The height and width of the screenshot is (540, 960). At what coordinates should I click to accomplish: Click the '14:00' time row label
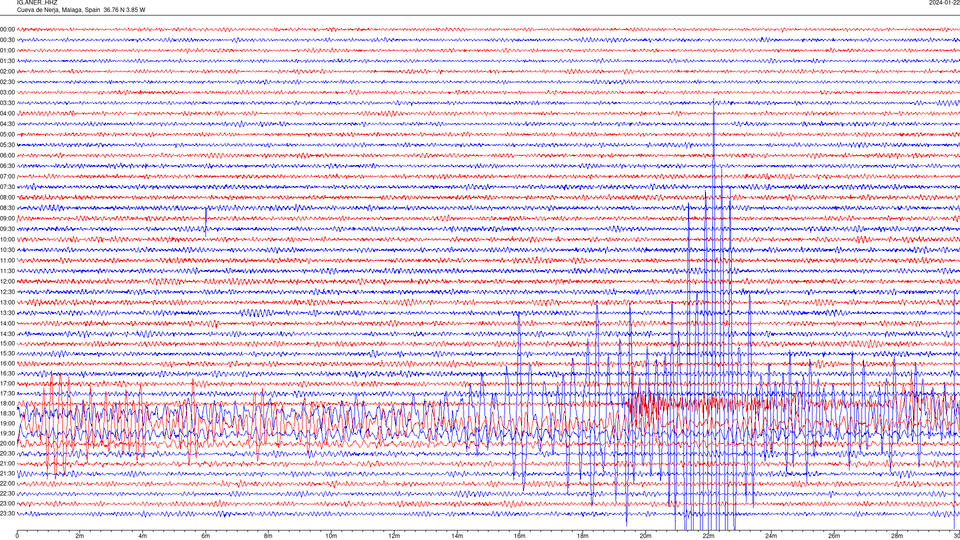click(x=7, y=323)
